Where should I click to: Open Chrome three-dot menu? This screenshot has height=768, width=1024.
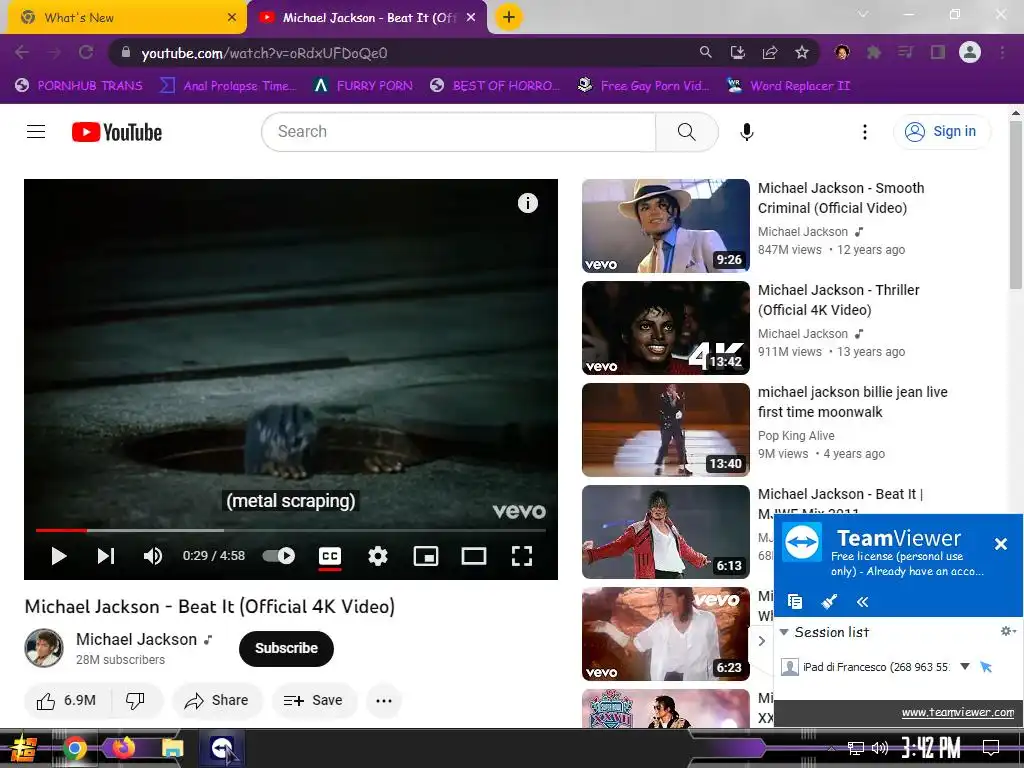(x=1002, y=52)
